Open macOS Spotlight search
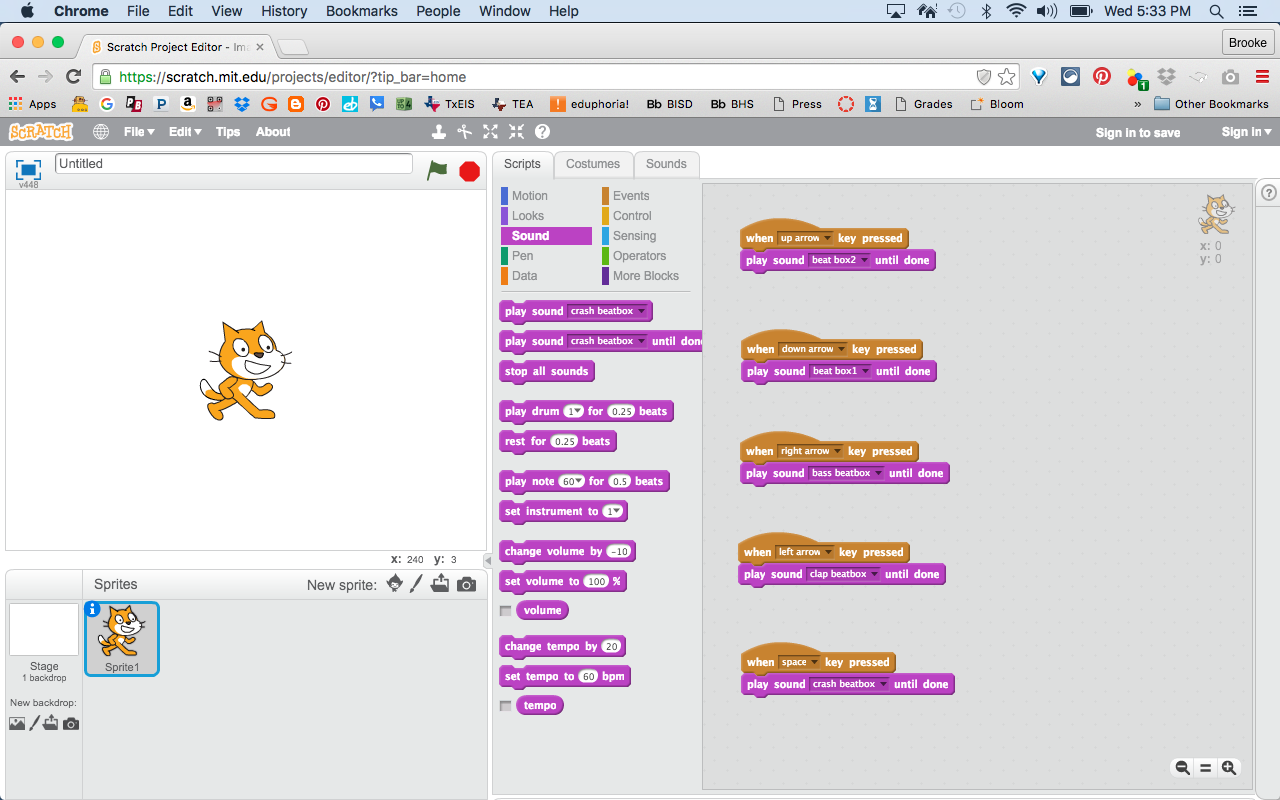 1217,11
